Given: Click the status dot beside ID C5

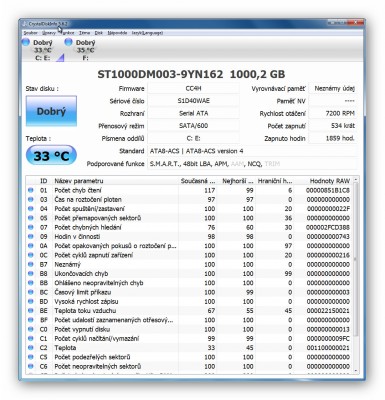Looking at the screenshot, I should pyautogui.click(x=31, y=357).
